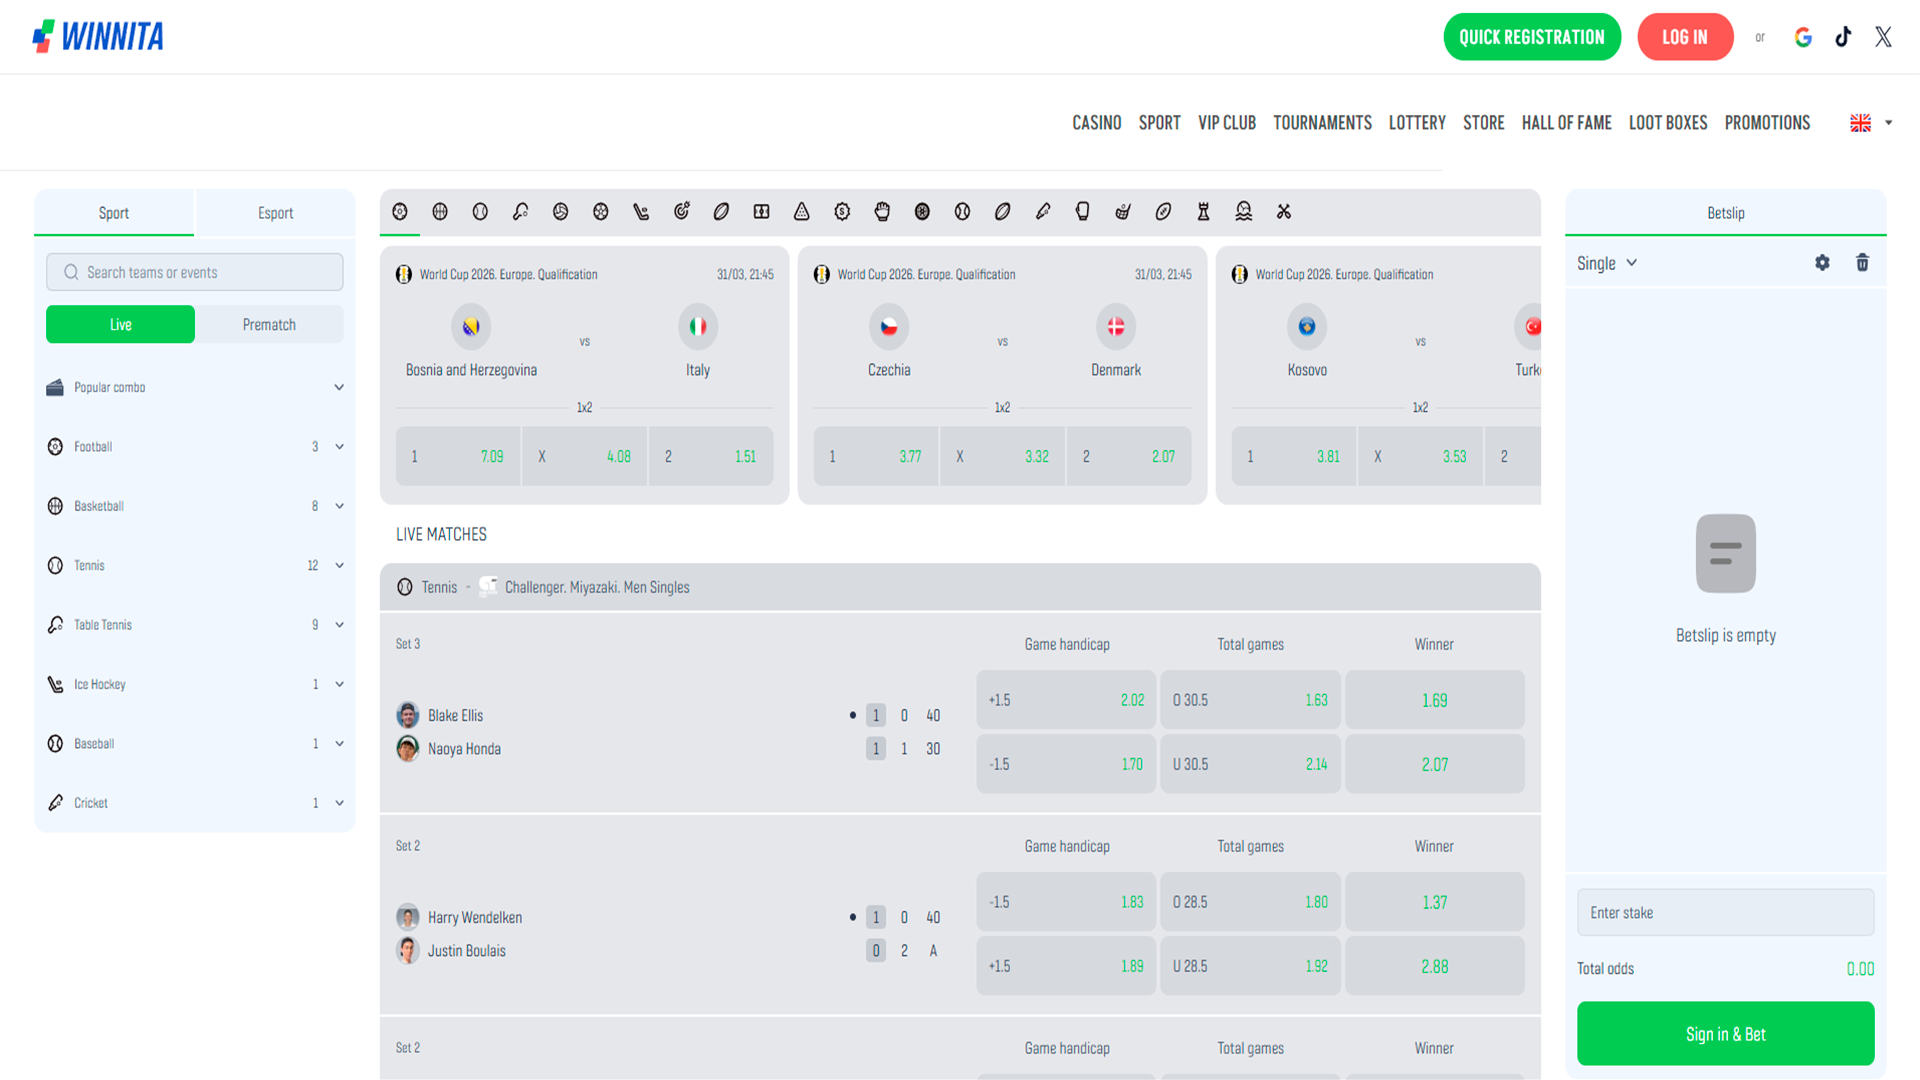Select the Volleyball sport icon
This screenshot has width=1920, height=1080.
point(561,212)
